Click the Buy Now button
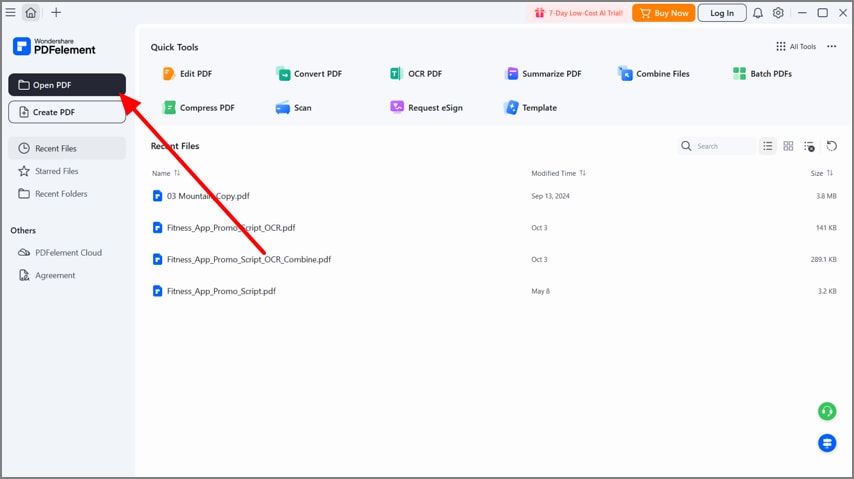Screen dimensions: 854x479 663,13
